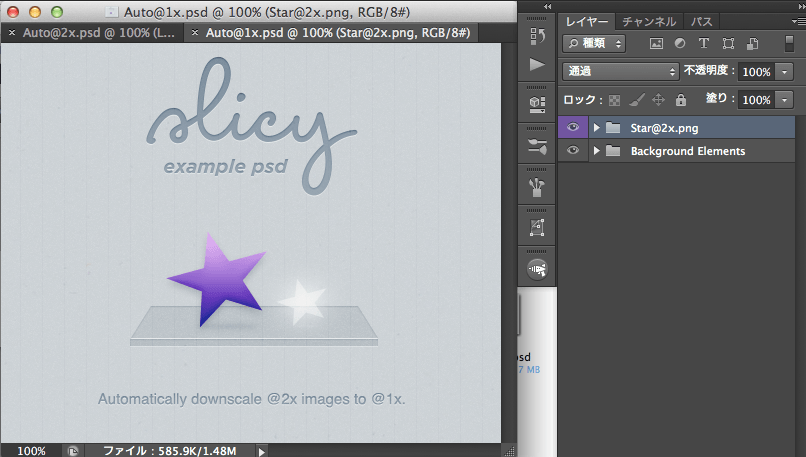Switch to the チャンネル tab
The width and height of the screenshot is (806, 457).
[x=648, y=21]
